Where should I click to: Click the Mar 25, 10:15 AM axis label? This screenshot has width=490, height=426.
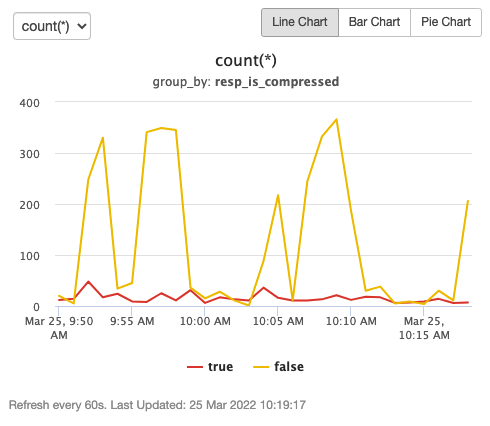tap(424, 328)
